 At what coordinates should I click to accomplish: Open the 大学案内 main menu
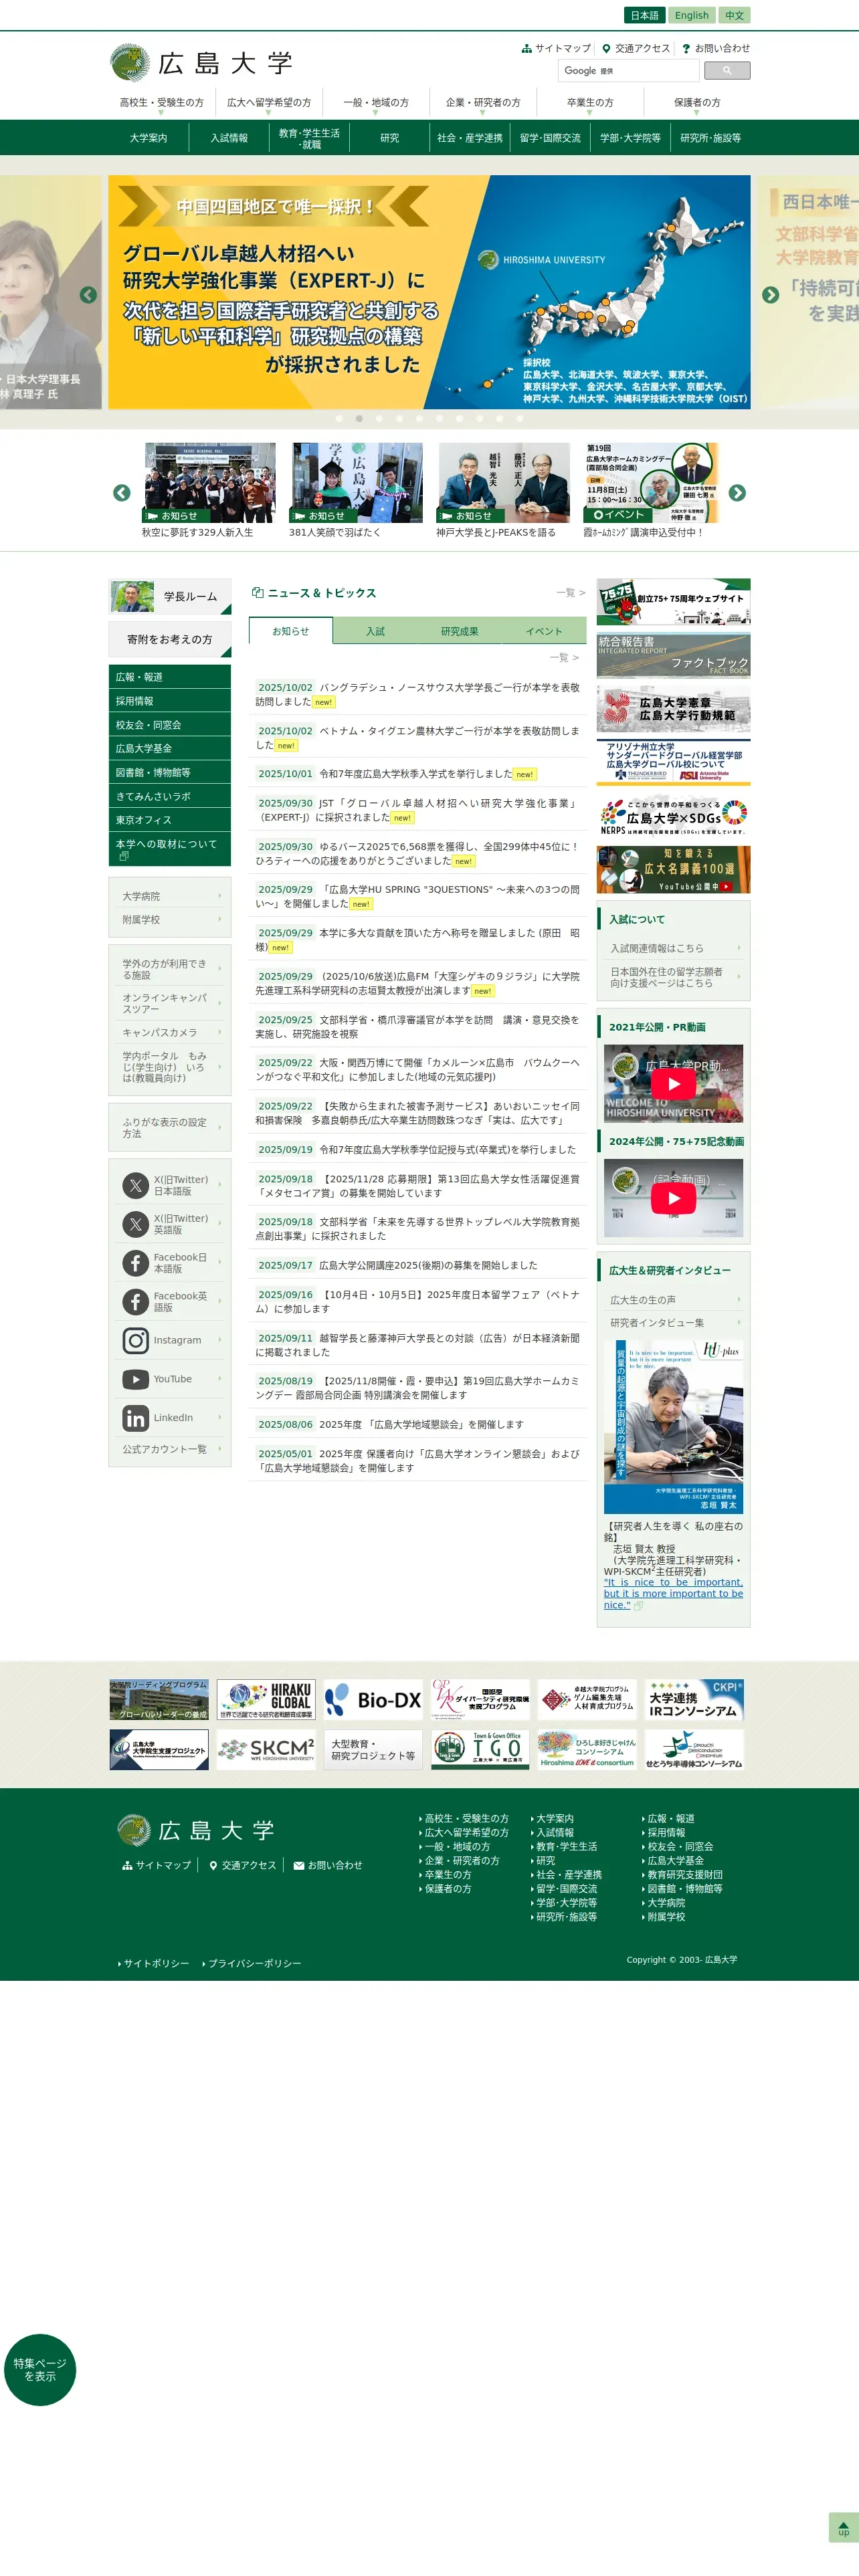pyautogui.click(x=148, y=138)
